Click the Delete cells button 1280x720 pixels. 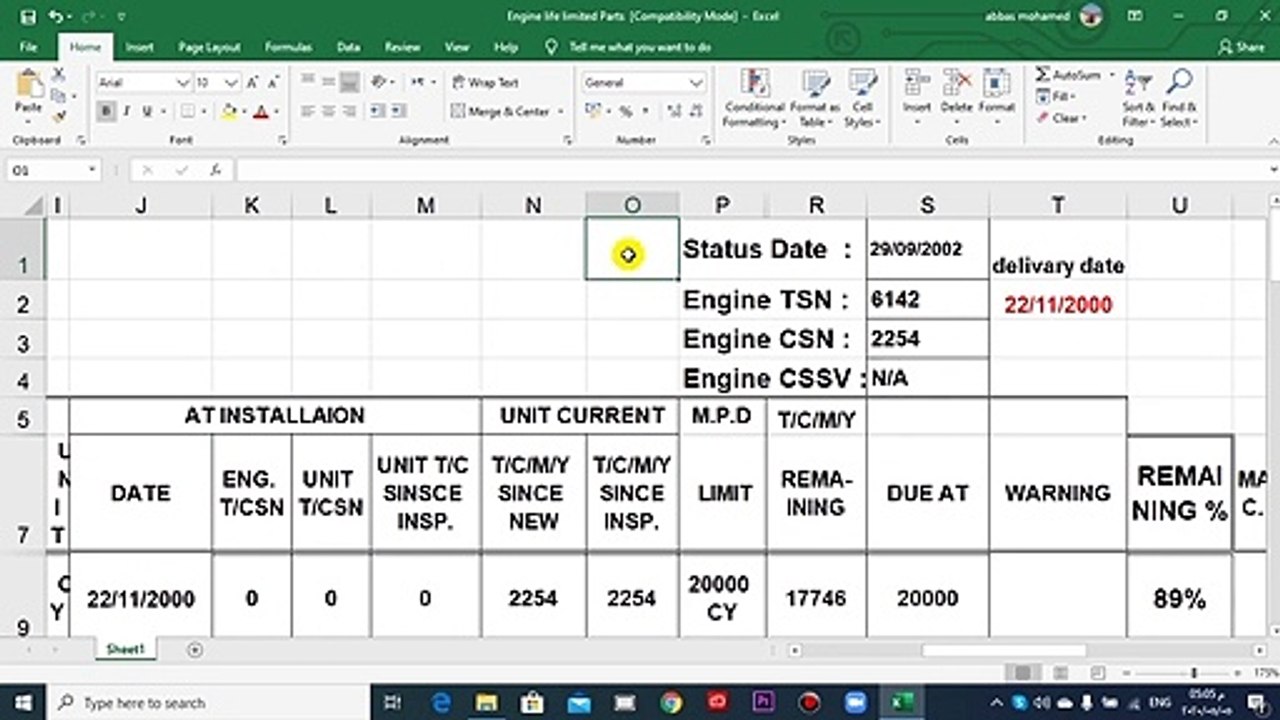pyautogui.click(x=956, y=97)
